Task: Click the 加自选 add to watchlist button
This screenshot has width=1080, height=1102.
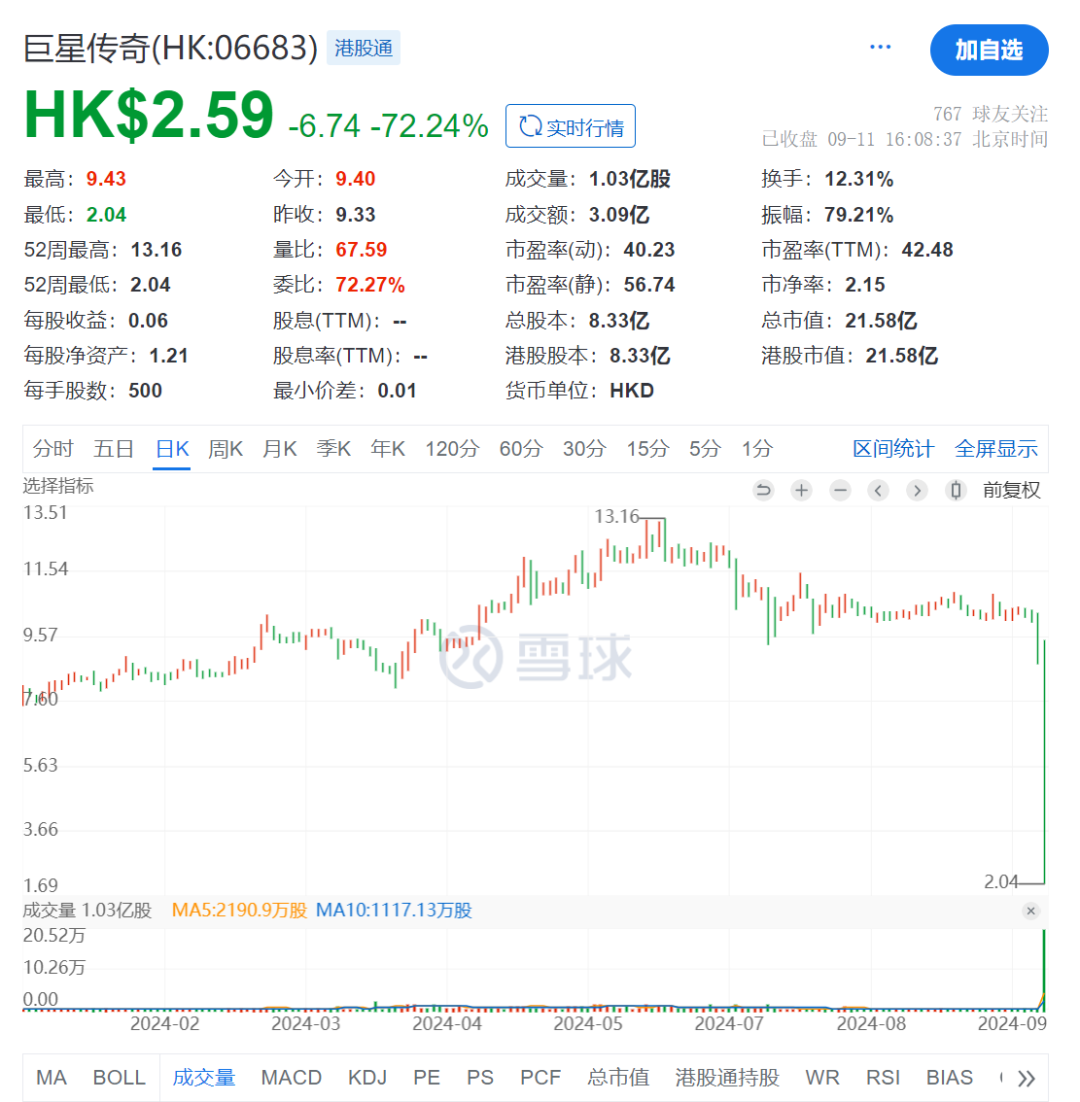Action: [x=989, y=50]
